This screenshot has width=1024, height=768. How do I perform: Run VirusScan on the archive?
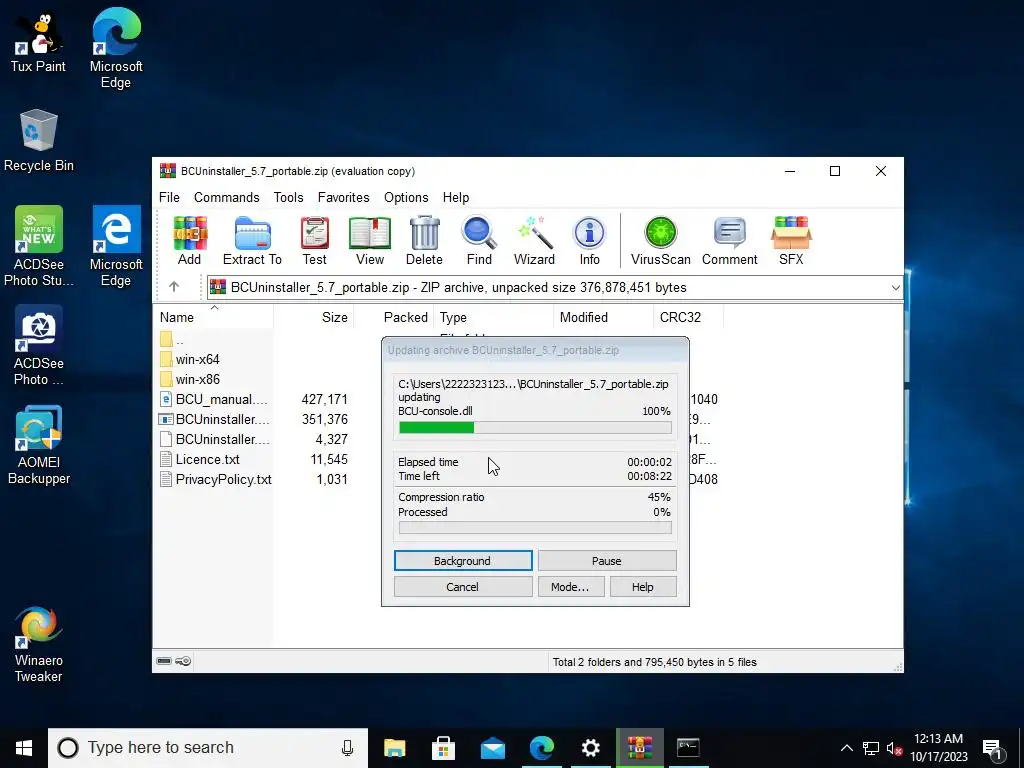pos(660,240)
